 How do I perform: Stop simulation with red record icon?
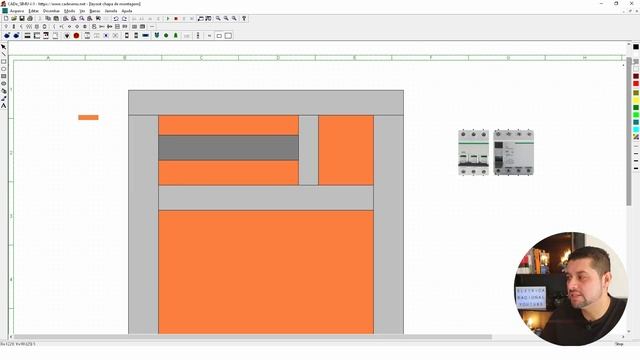pos(176,18)
